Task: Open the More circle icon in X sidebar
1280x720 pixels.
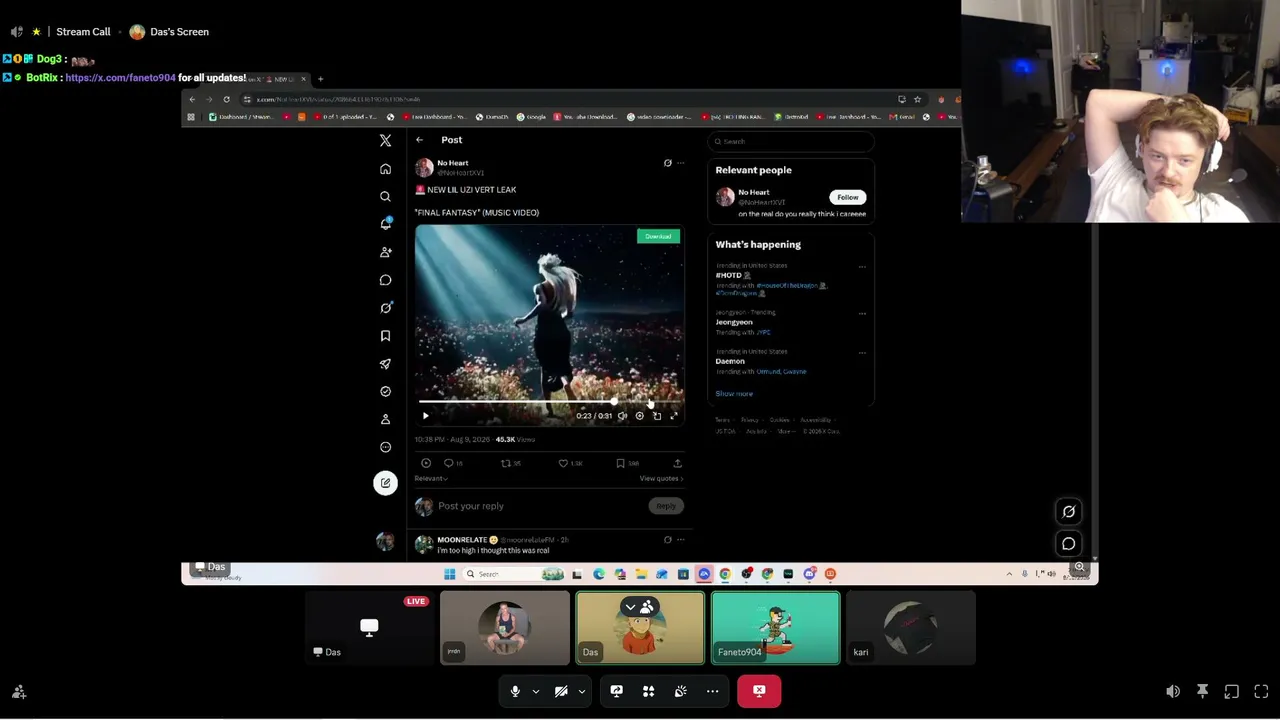Action: coord(385,447)
